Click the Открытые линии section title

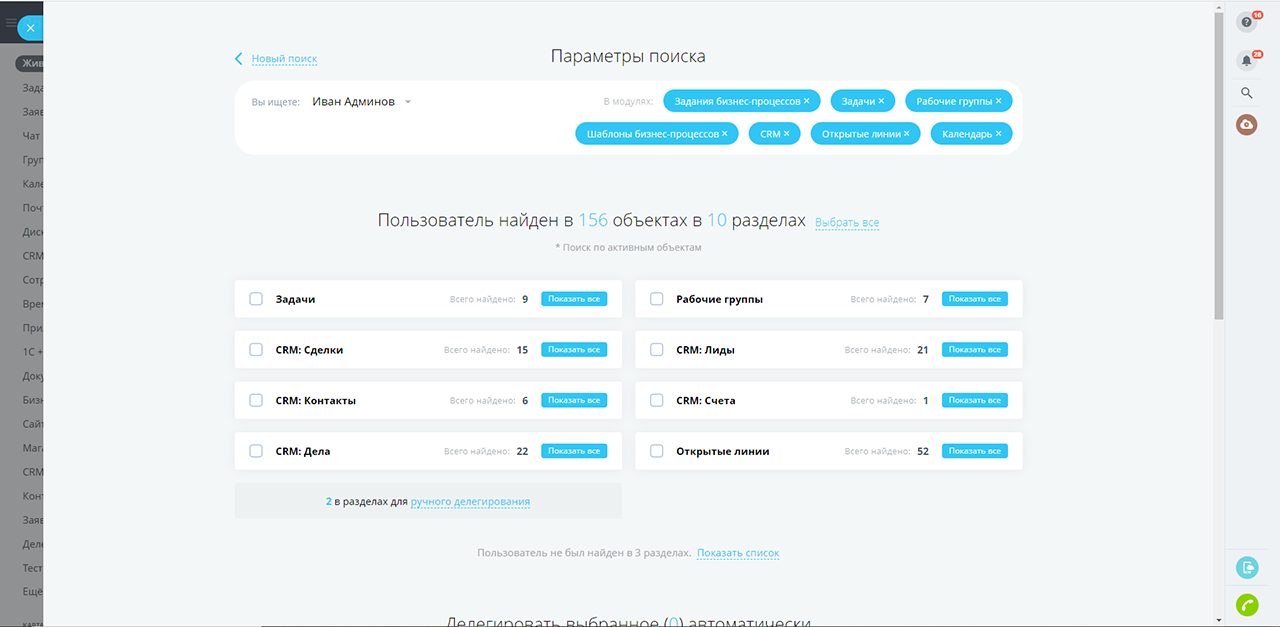[x=723, y=451]
